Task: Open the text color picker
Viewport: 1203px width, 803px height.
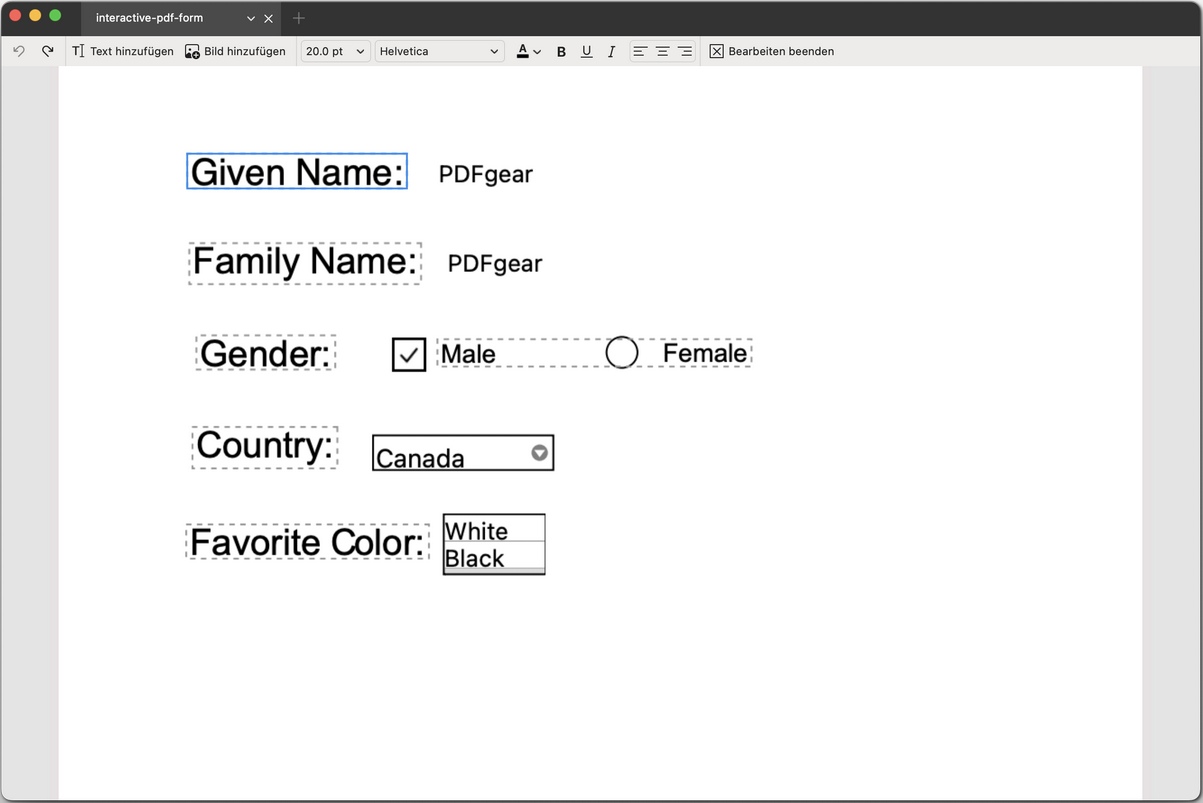Action: pyautogui.click(x=528, y=51)
